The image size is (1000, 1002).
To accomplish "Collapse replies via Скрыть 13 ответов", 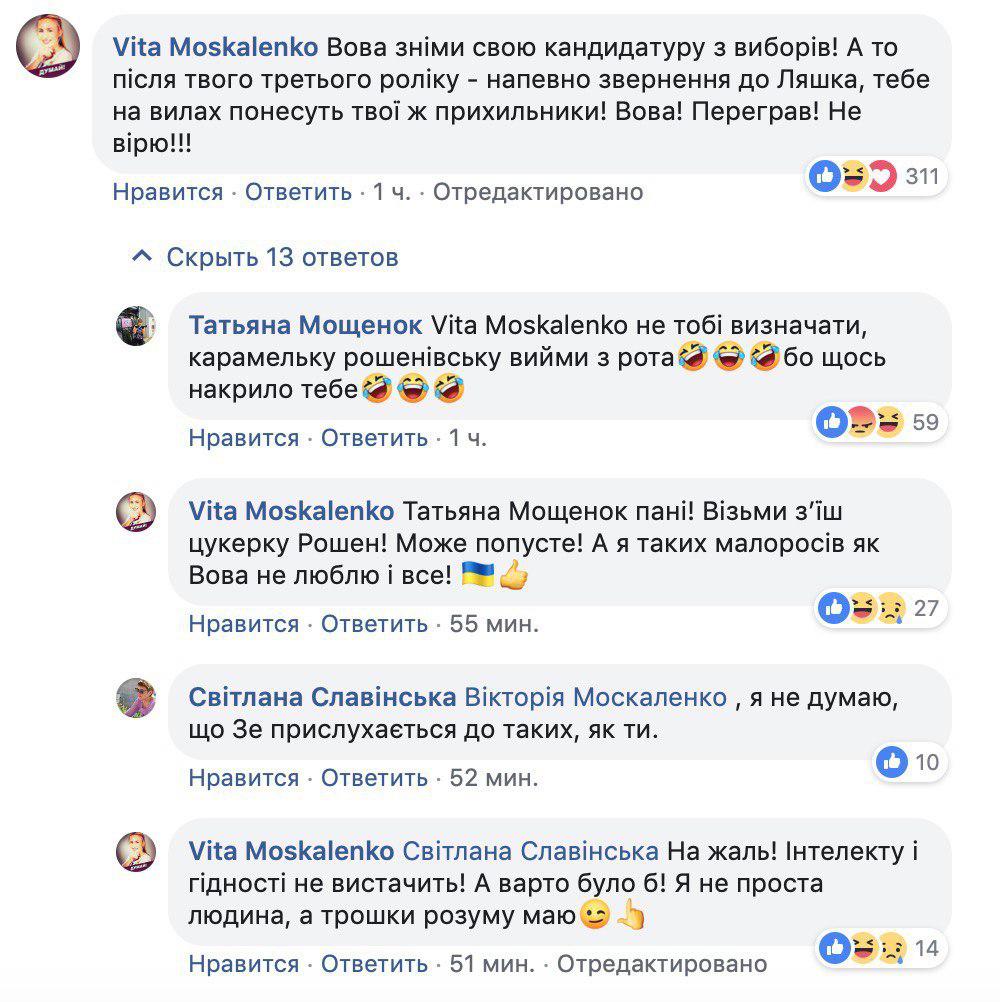I will click(x=282, y=257).
